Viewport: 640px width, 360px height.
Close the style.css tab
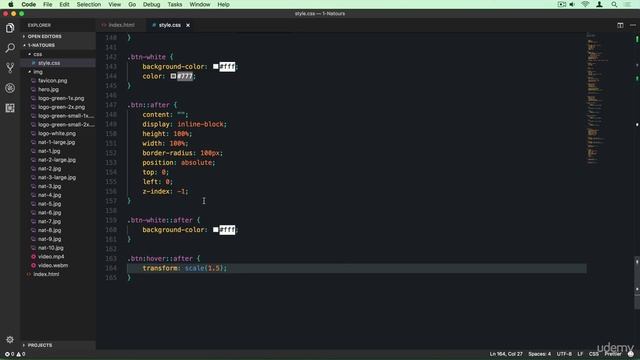(188, 25)
